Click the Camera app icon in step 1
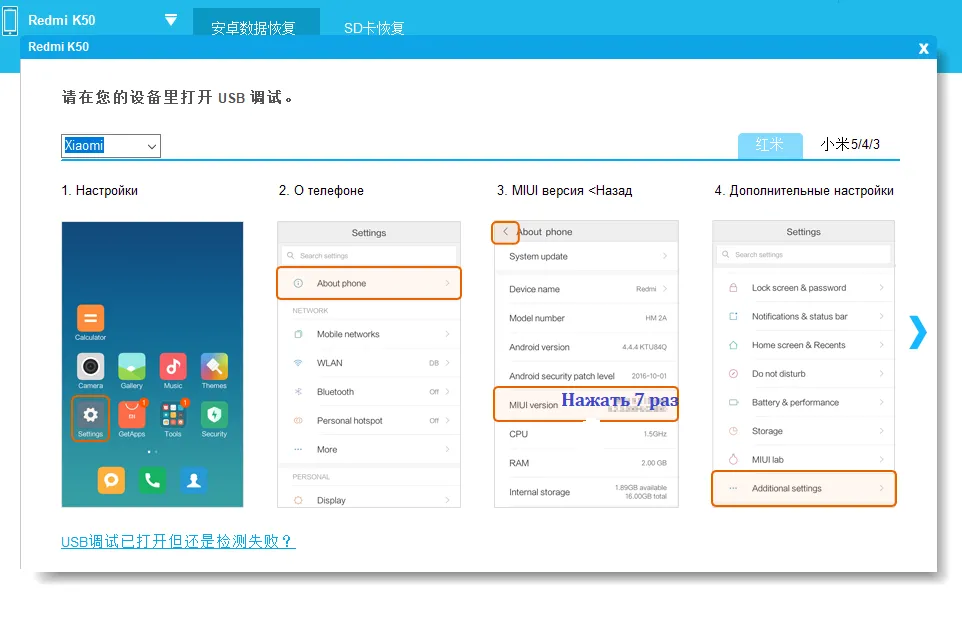Image resolution: width=962 pixels, height=621 pixels. pyautogui.click(x=90, y=366)
